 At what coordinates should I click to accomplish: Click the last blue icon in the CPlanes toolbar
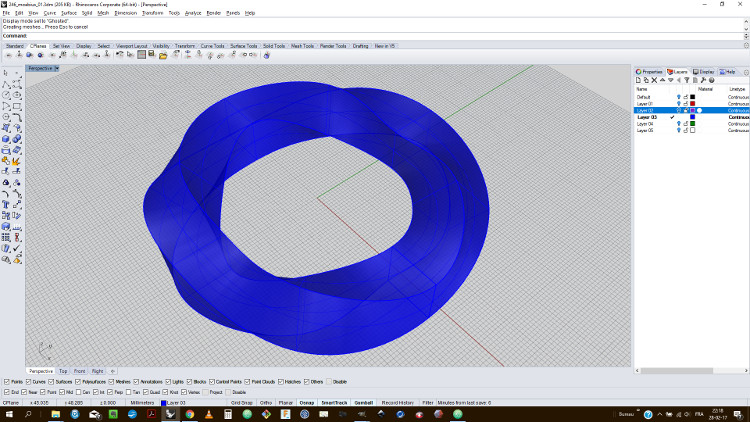[x=267, y=55]
